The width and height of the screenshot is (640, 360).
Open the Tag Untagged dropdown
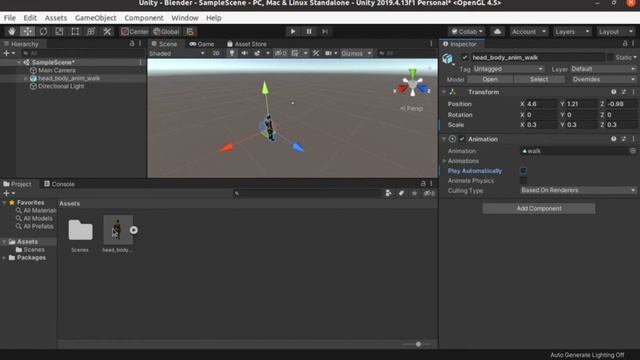click(x=508, y=69)
